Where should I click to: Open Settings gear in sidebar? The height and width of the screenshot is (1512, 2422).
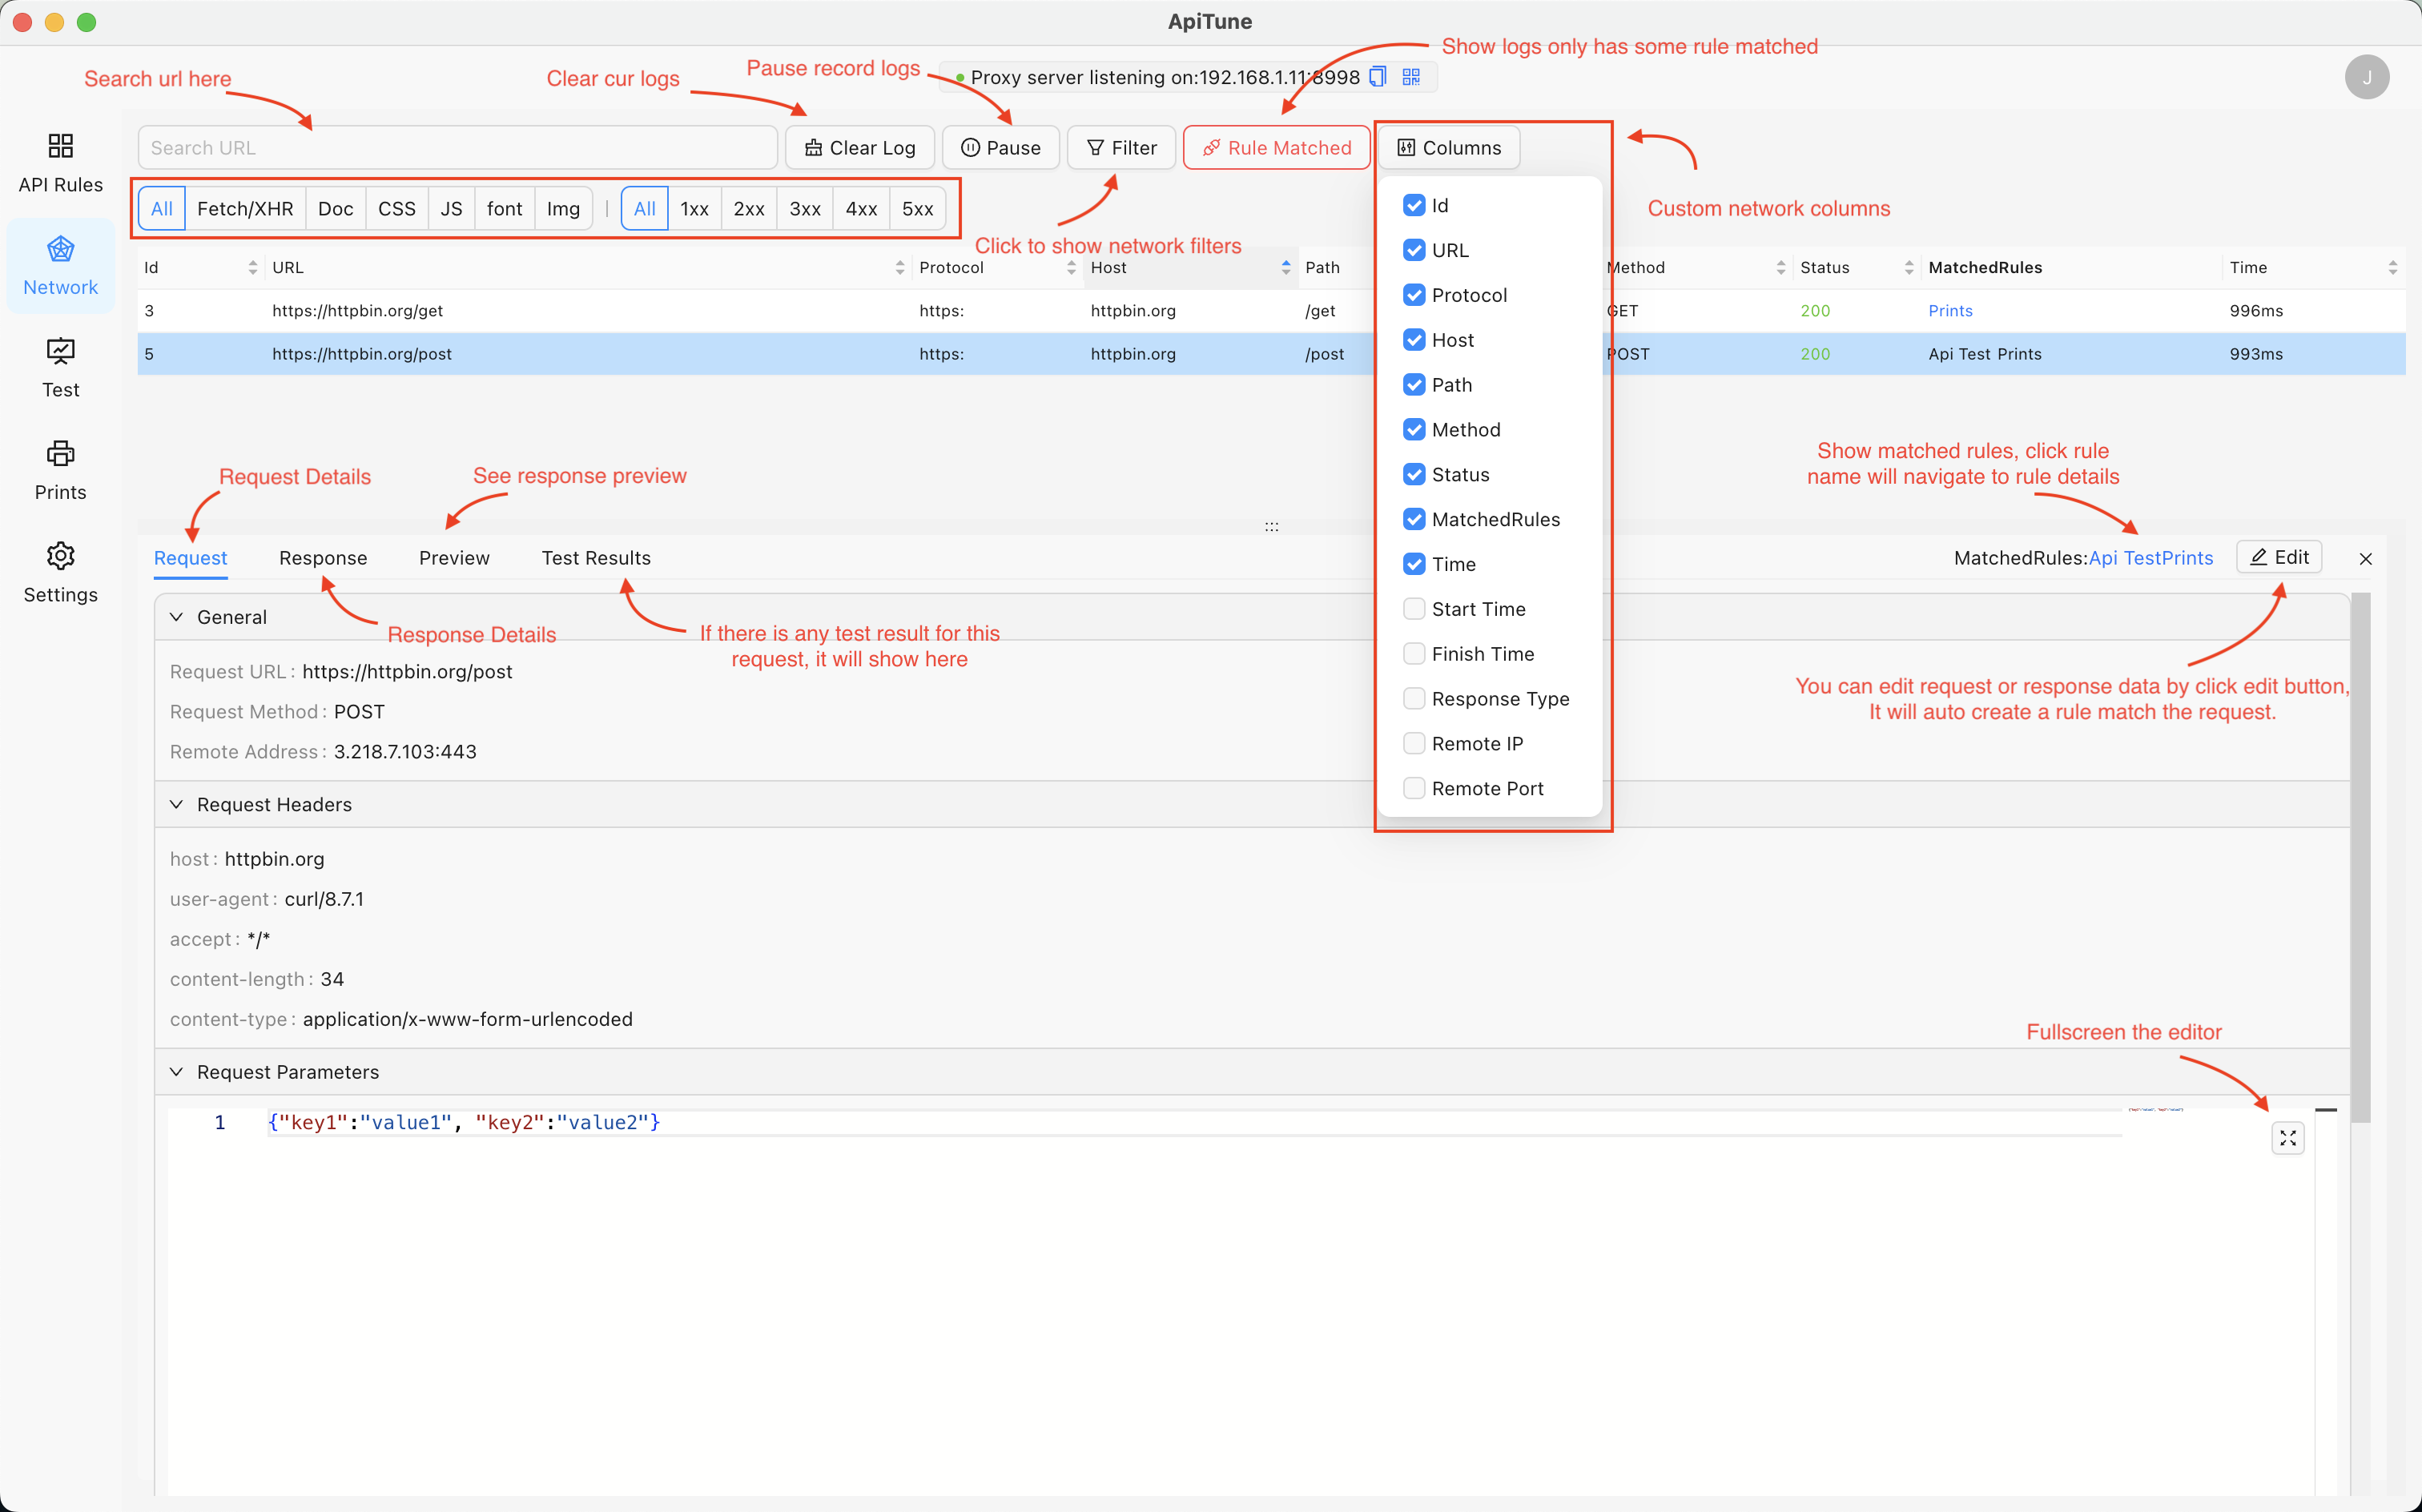click(60, 556)
